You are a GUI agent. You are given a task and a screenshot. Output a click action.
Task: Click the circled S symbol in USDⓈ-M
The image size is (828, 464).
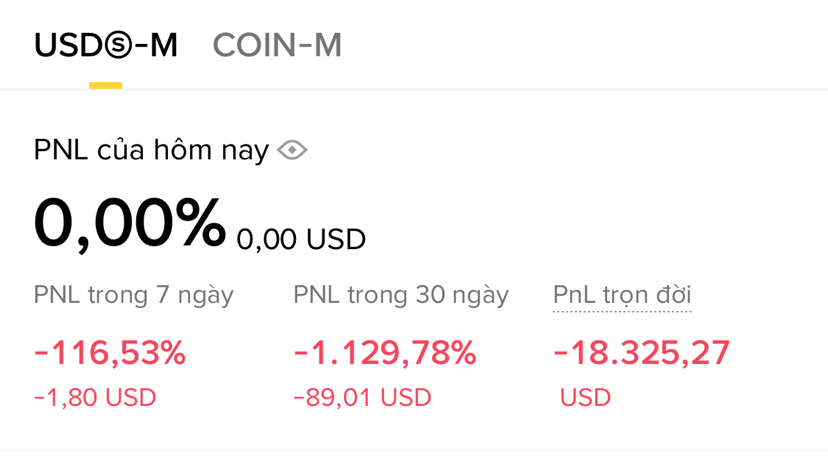(x=117, y=46)
